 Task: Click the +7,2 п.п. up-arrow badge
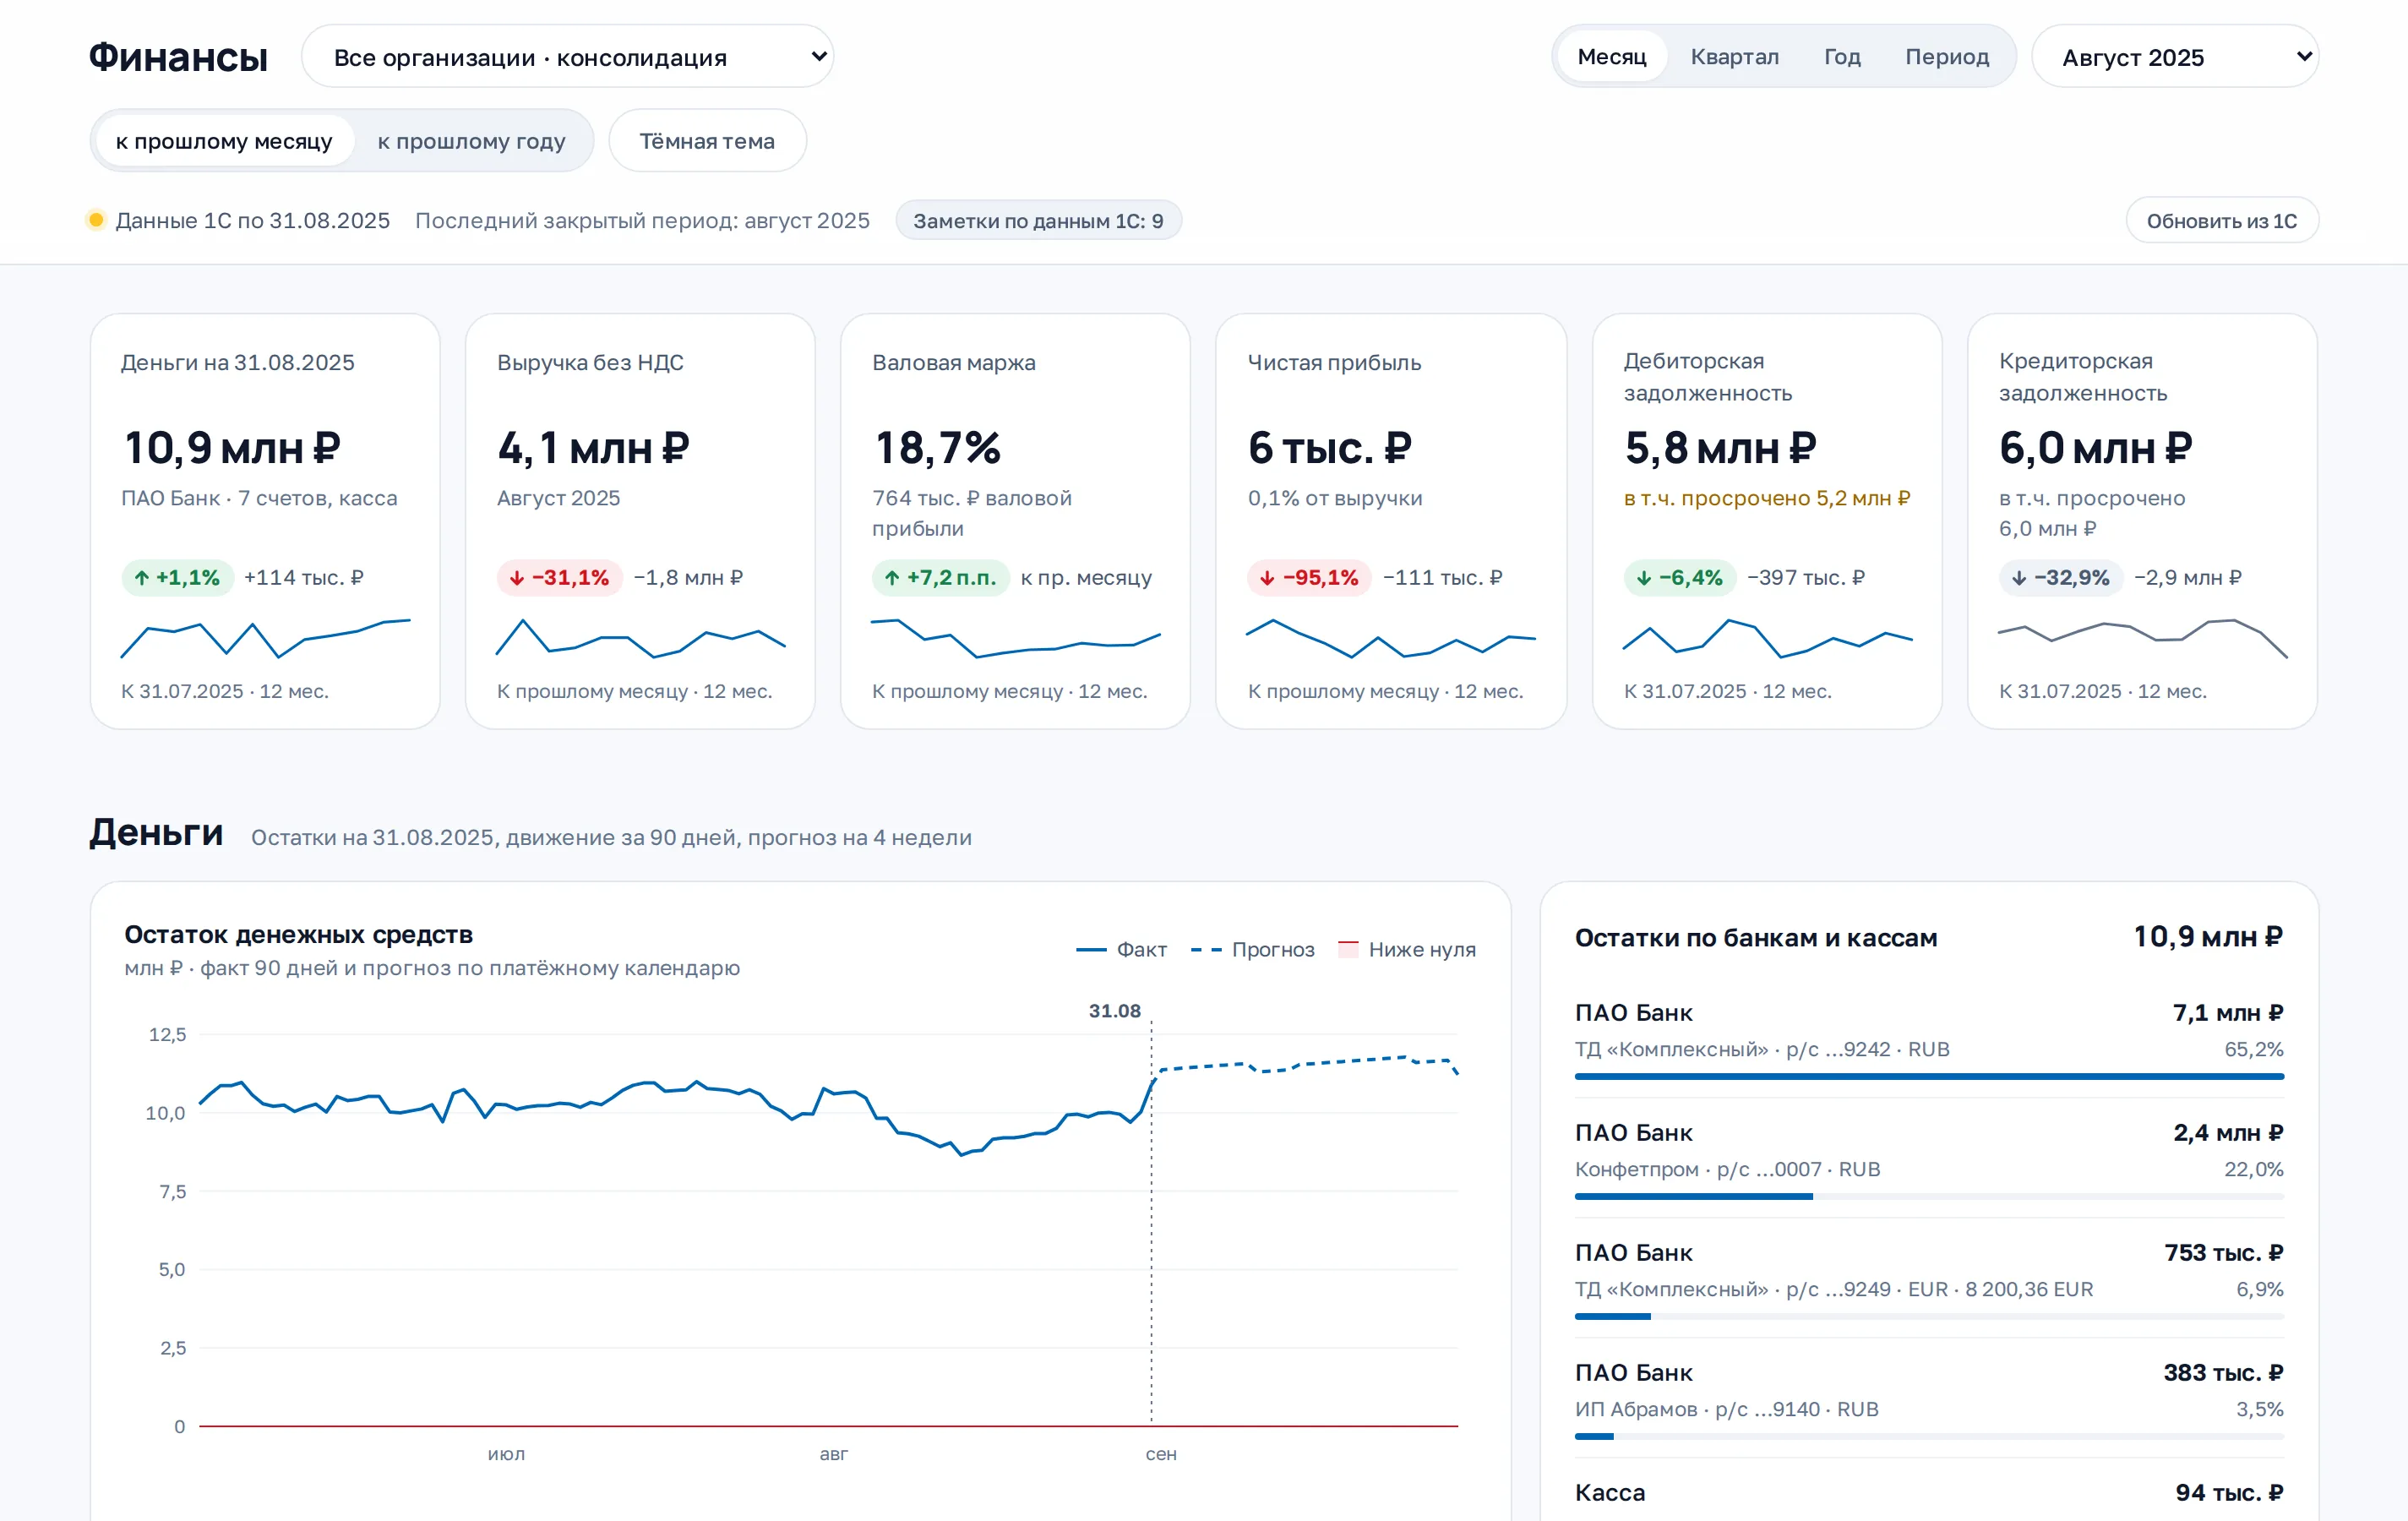click(x=941, y=578)
